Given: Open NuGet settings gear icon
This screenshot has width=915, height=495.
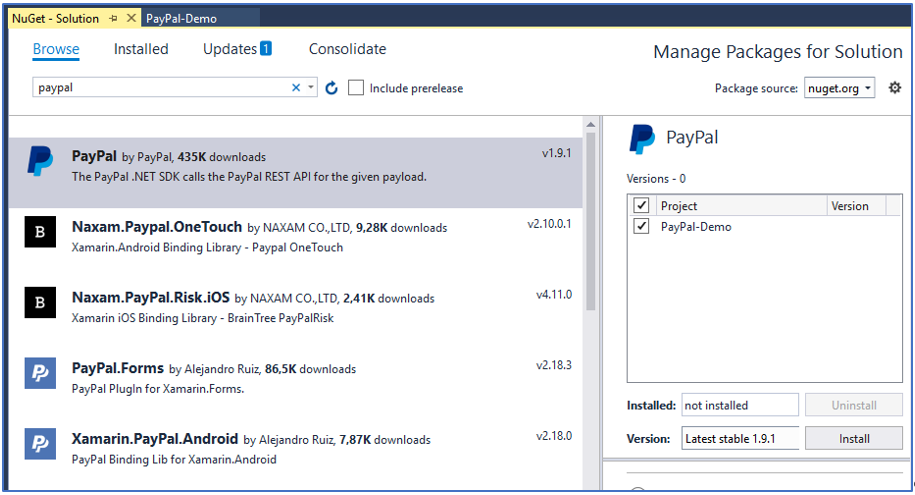Looking at the screenshot, I should (x=895, y=88).
